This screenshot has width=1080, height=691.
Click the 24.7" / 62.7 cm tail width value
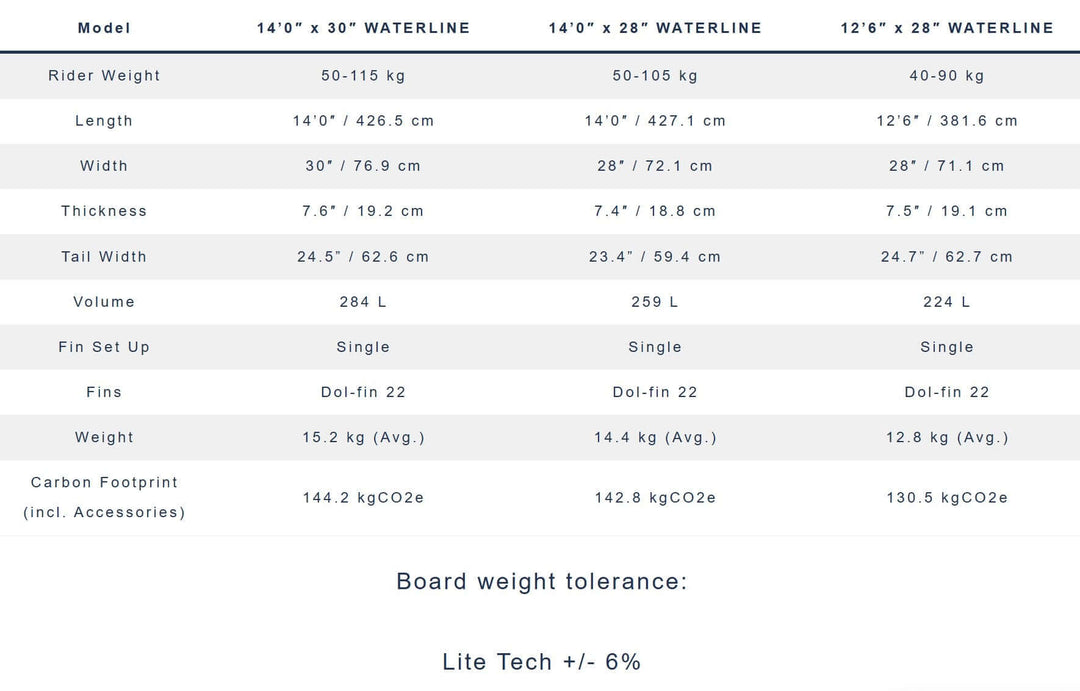point(947,257)
